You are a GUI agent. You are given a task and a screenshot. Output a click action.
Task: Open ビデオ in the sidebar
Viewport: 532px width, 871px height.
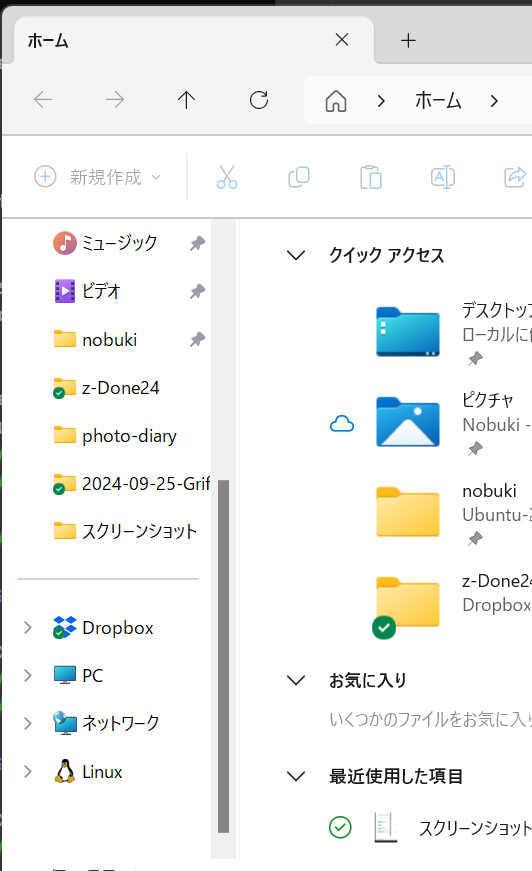click(x=87, y=291)
